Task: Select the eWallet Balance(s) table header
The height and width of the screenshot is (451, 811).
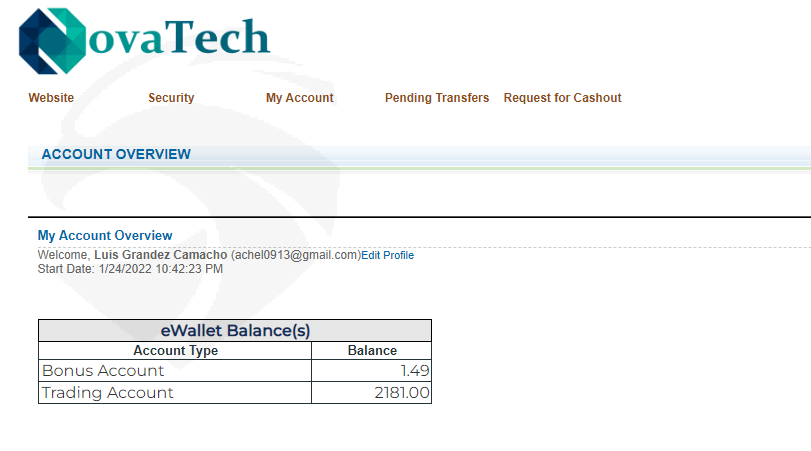Action: click(x=235, y=330)
